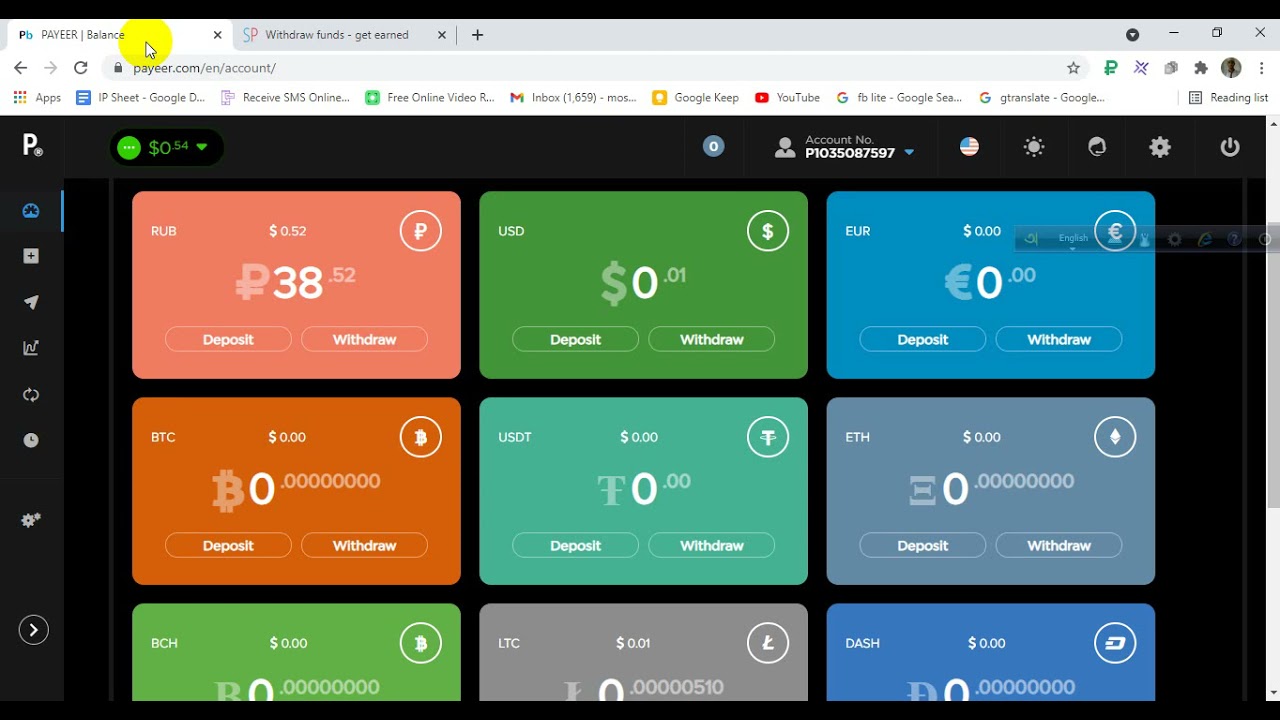Viewport: 1280px width, 720px height.
Task: Open the total balance $0.54 dropdown
Action: (x=166, y=147)
